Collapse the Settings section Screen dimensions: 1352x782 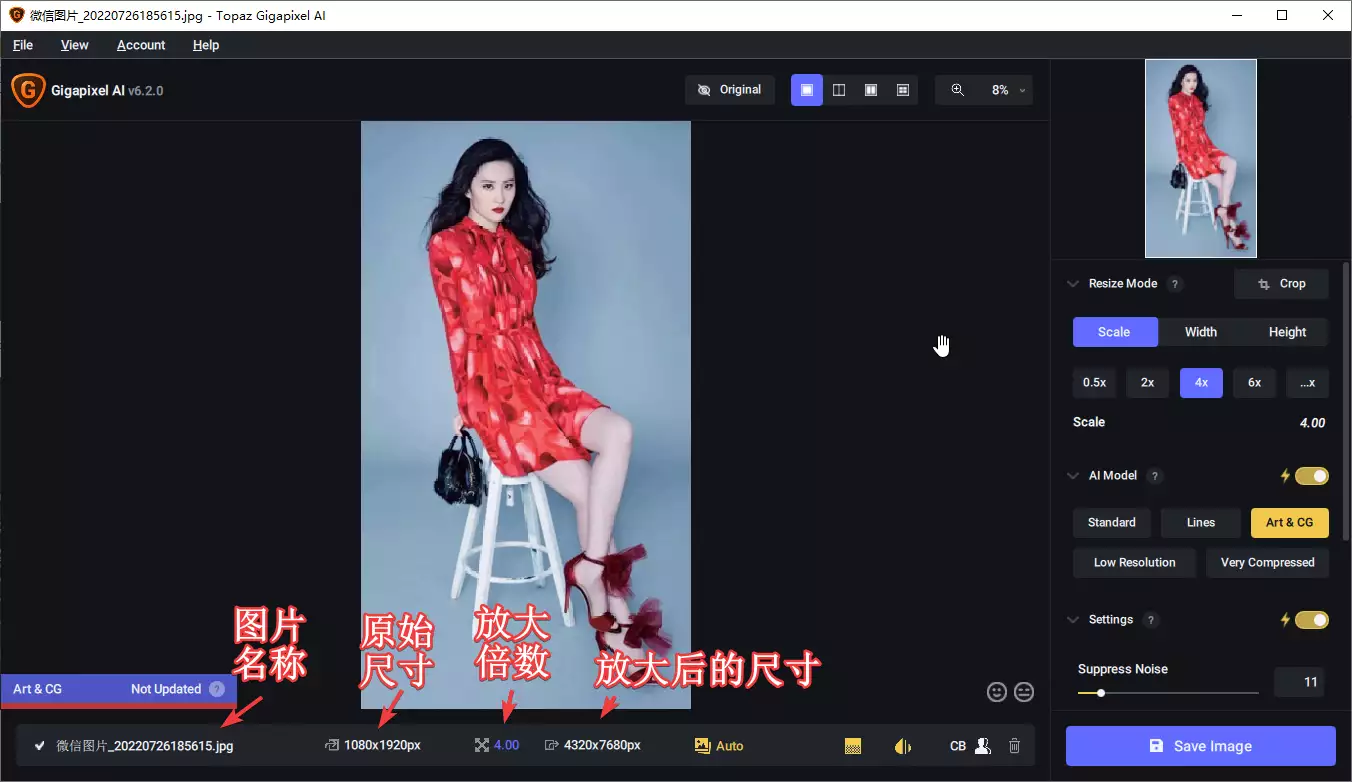pos(1073,620)
